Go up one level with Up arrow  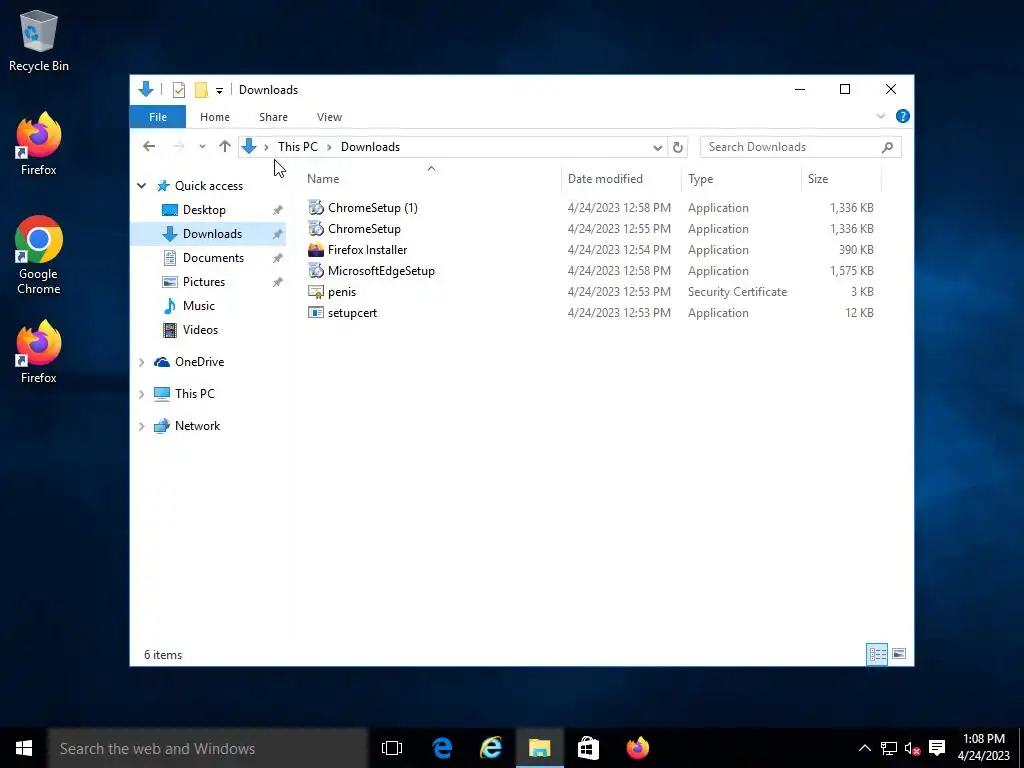225,146
